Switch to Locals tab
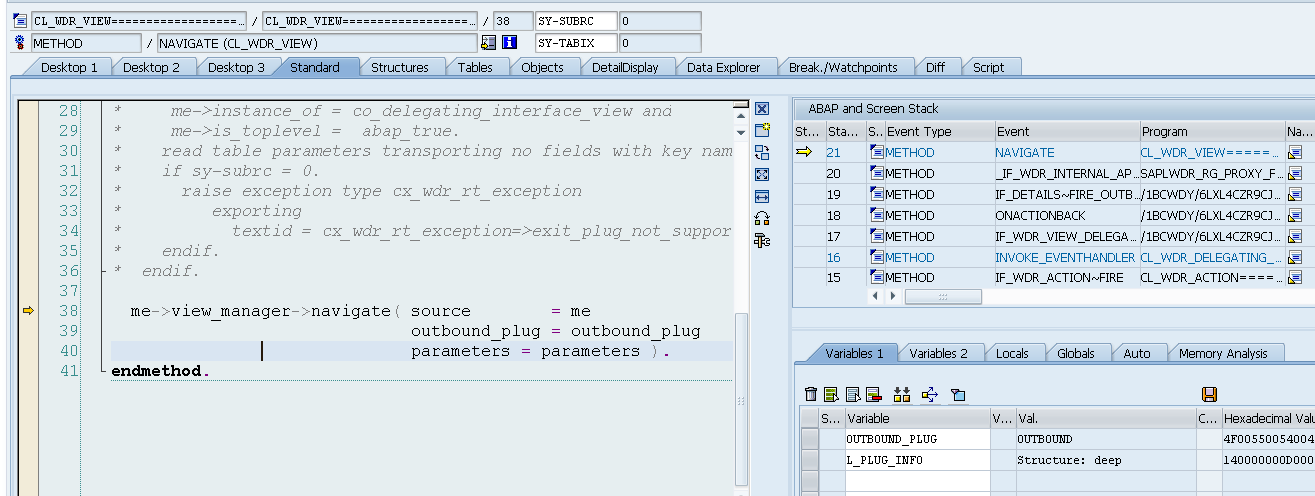The height and width of the screenshot is (496, 1315). click(x=1012, y=353)
